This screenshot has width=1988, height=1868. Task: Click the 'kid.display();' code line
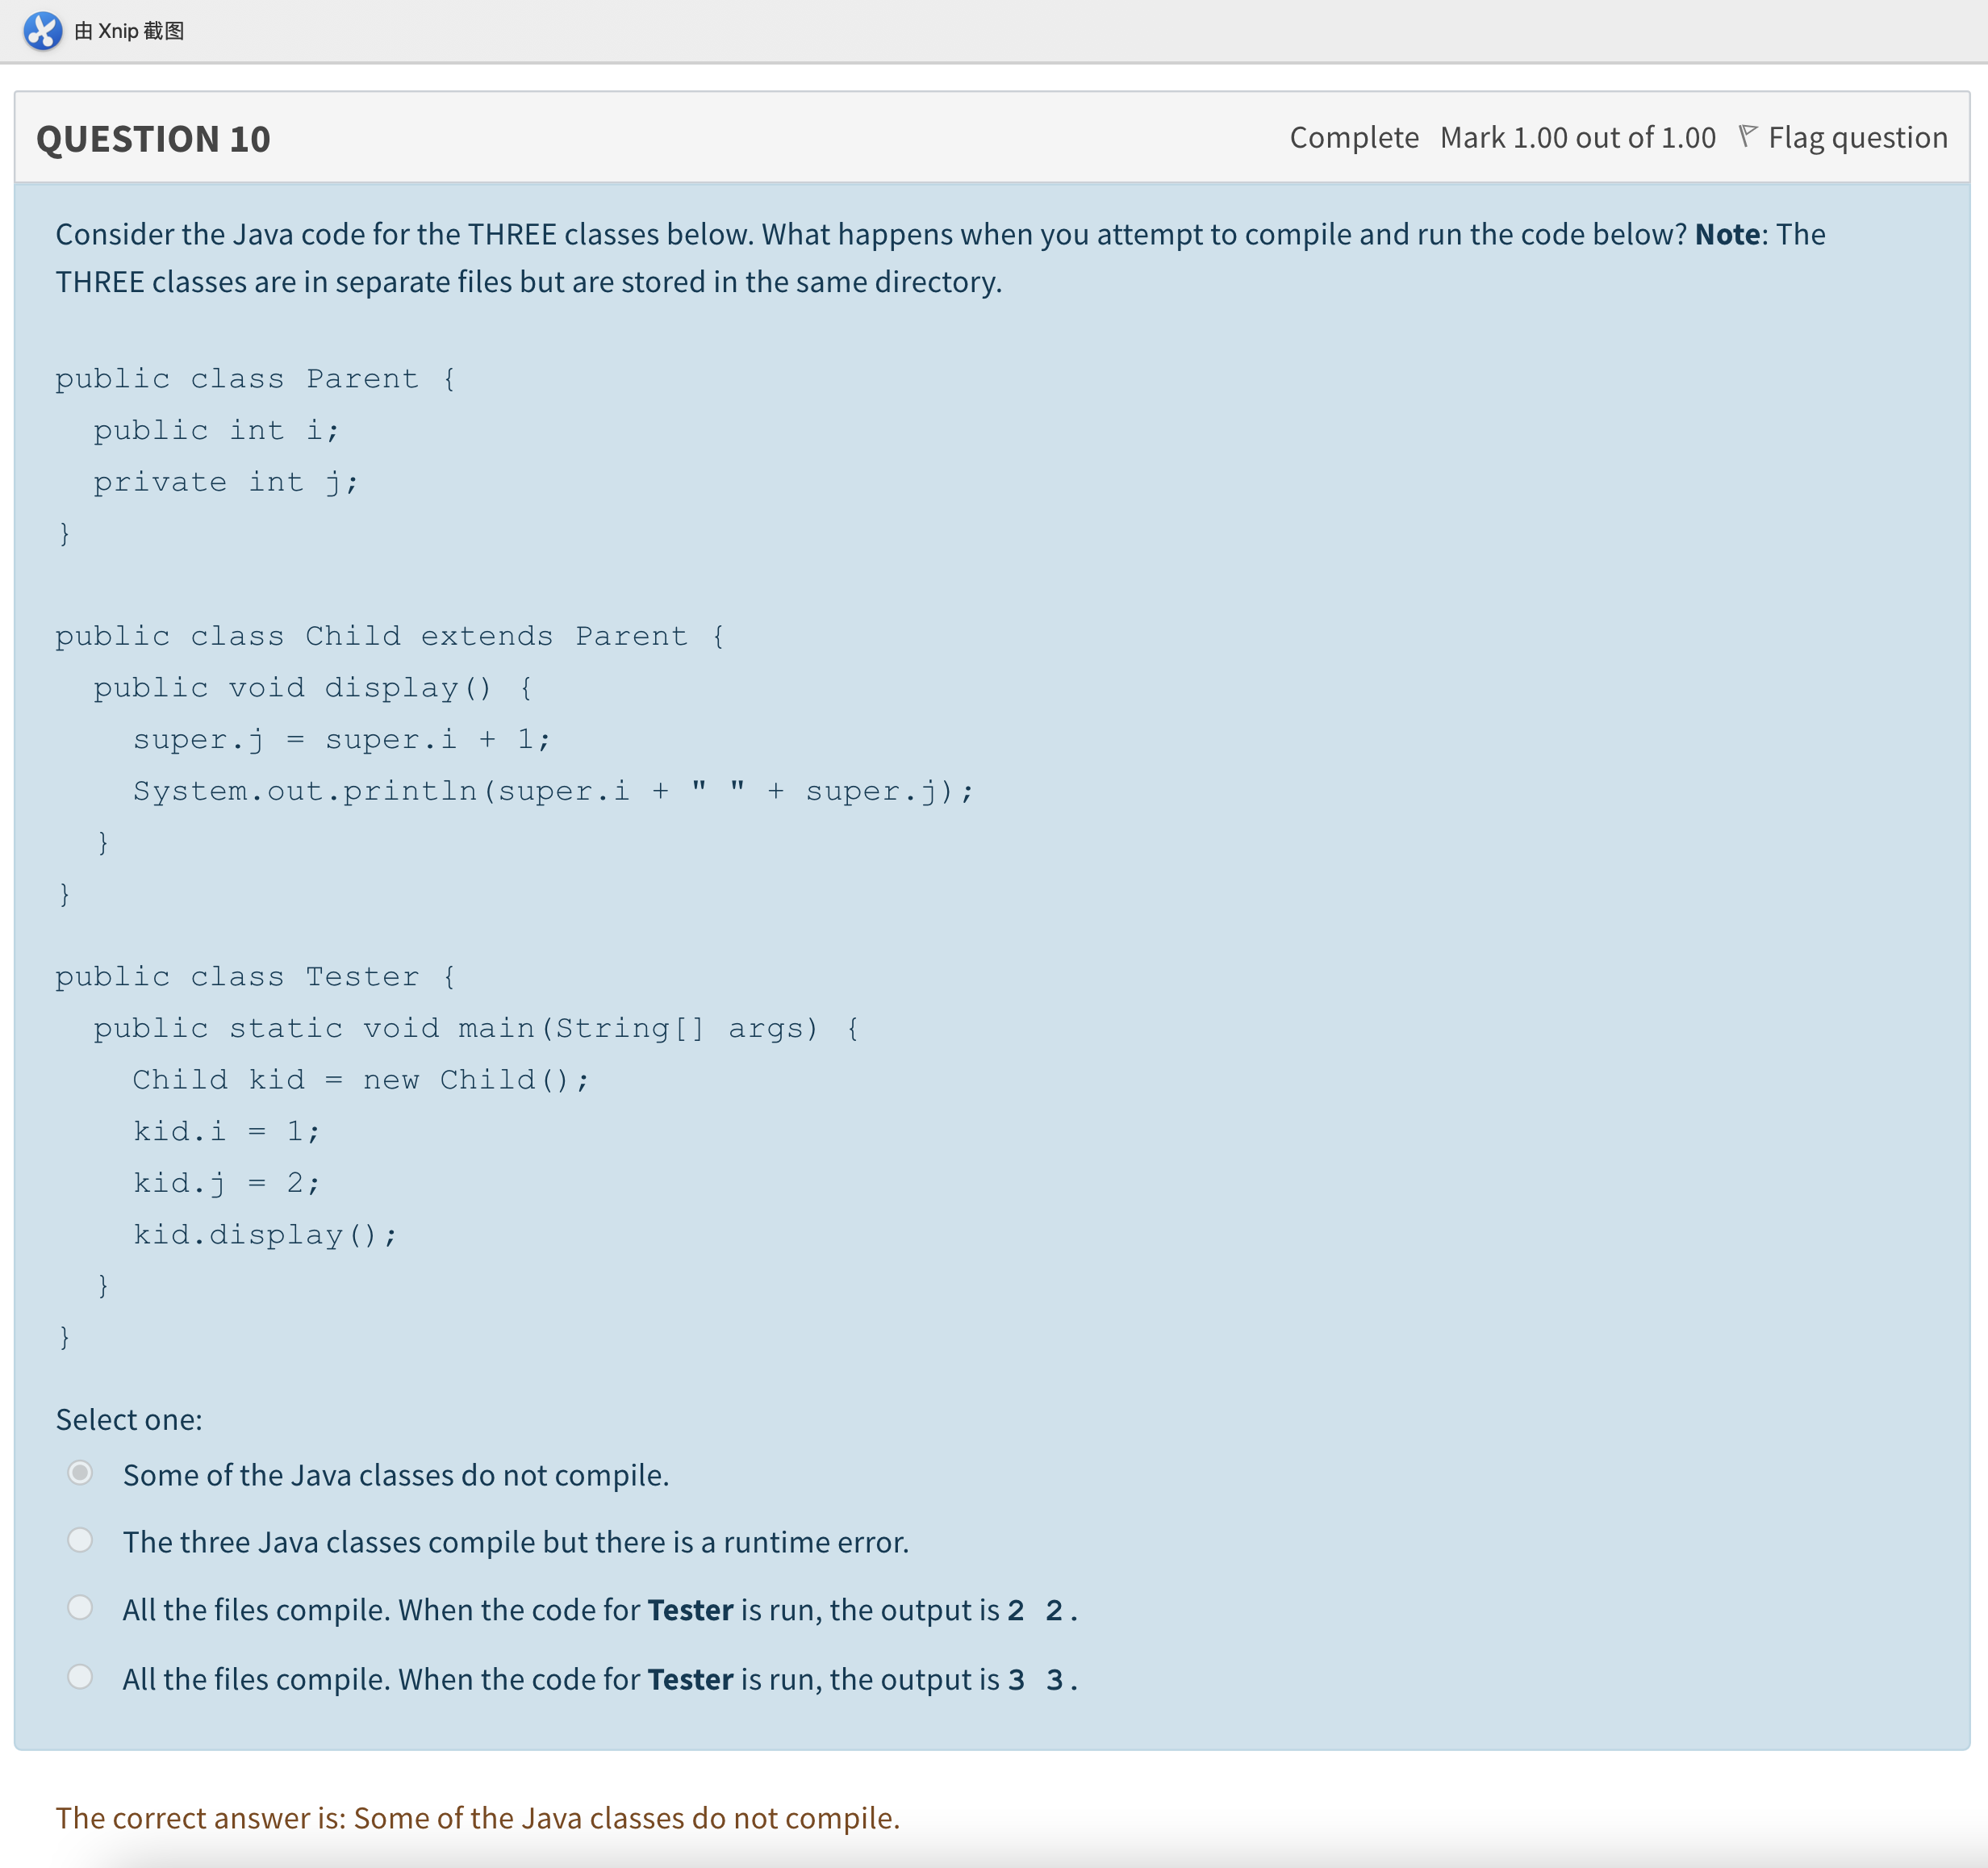point(265,1235)
